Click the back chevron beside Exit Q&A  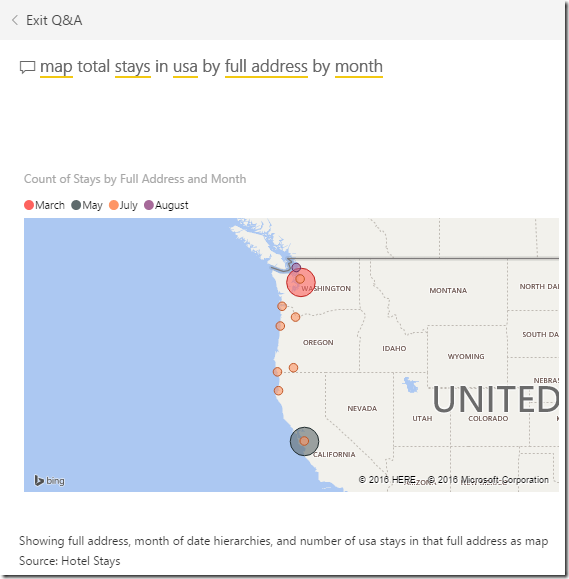(x=15, y=20)
